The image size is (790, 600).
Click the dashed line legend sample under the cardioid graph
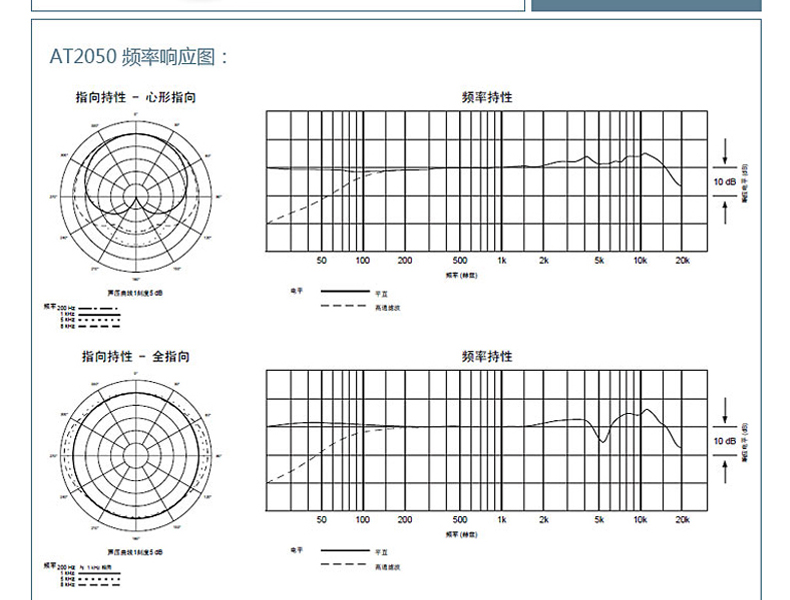click(x=344, y=306)
